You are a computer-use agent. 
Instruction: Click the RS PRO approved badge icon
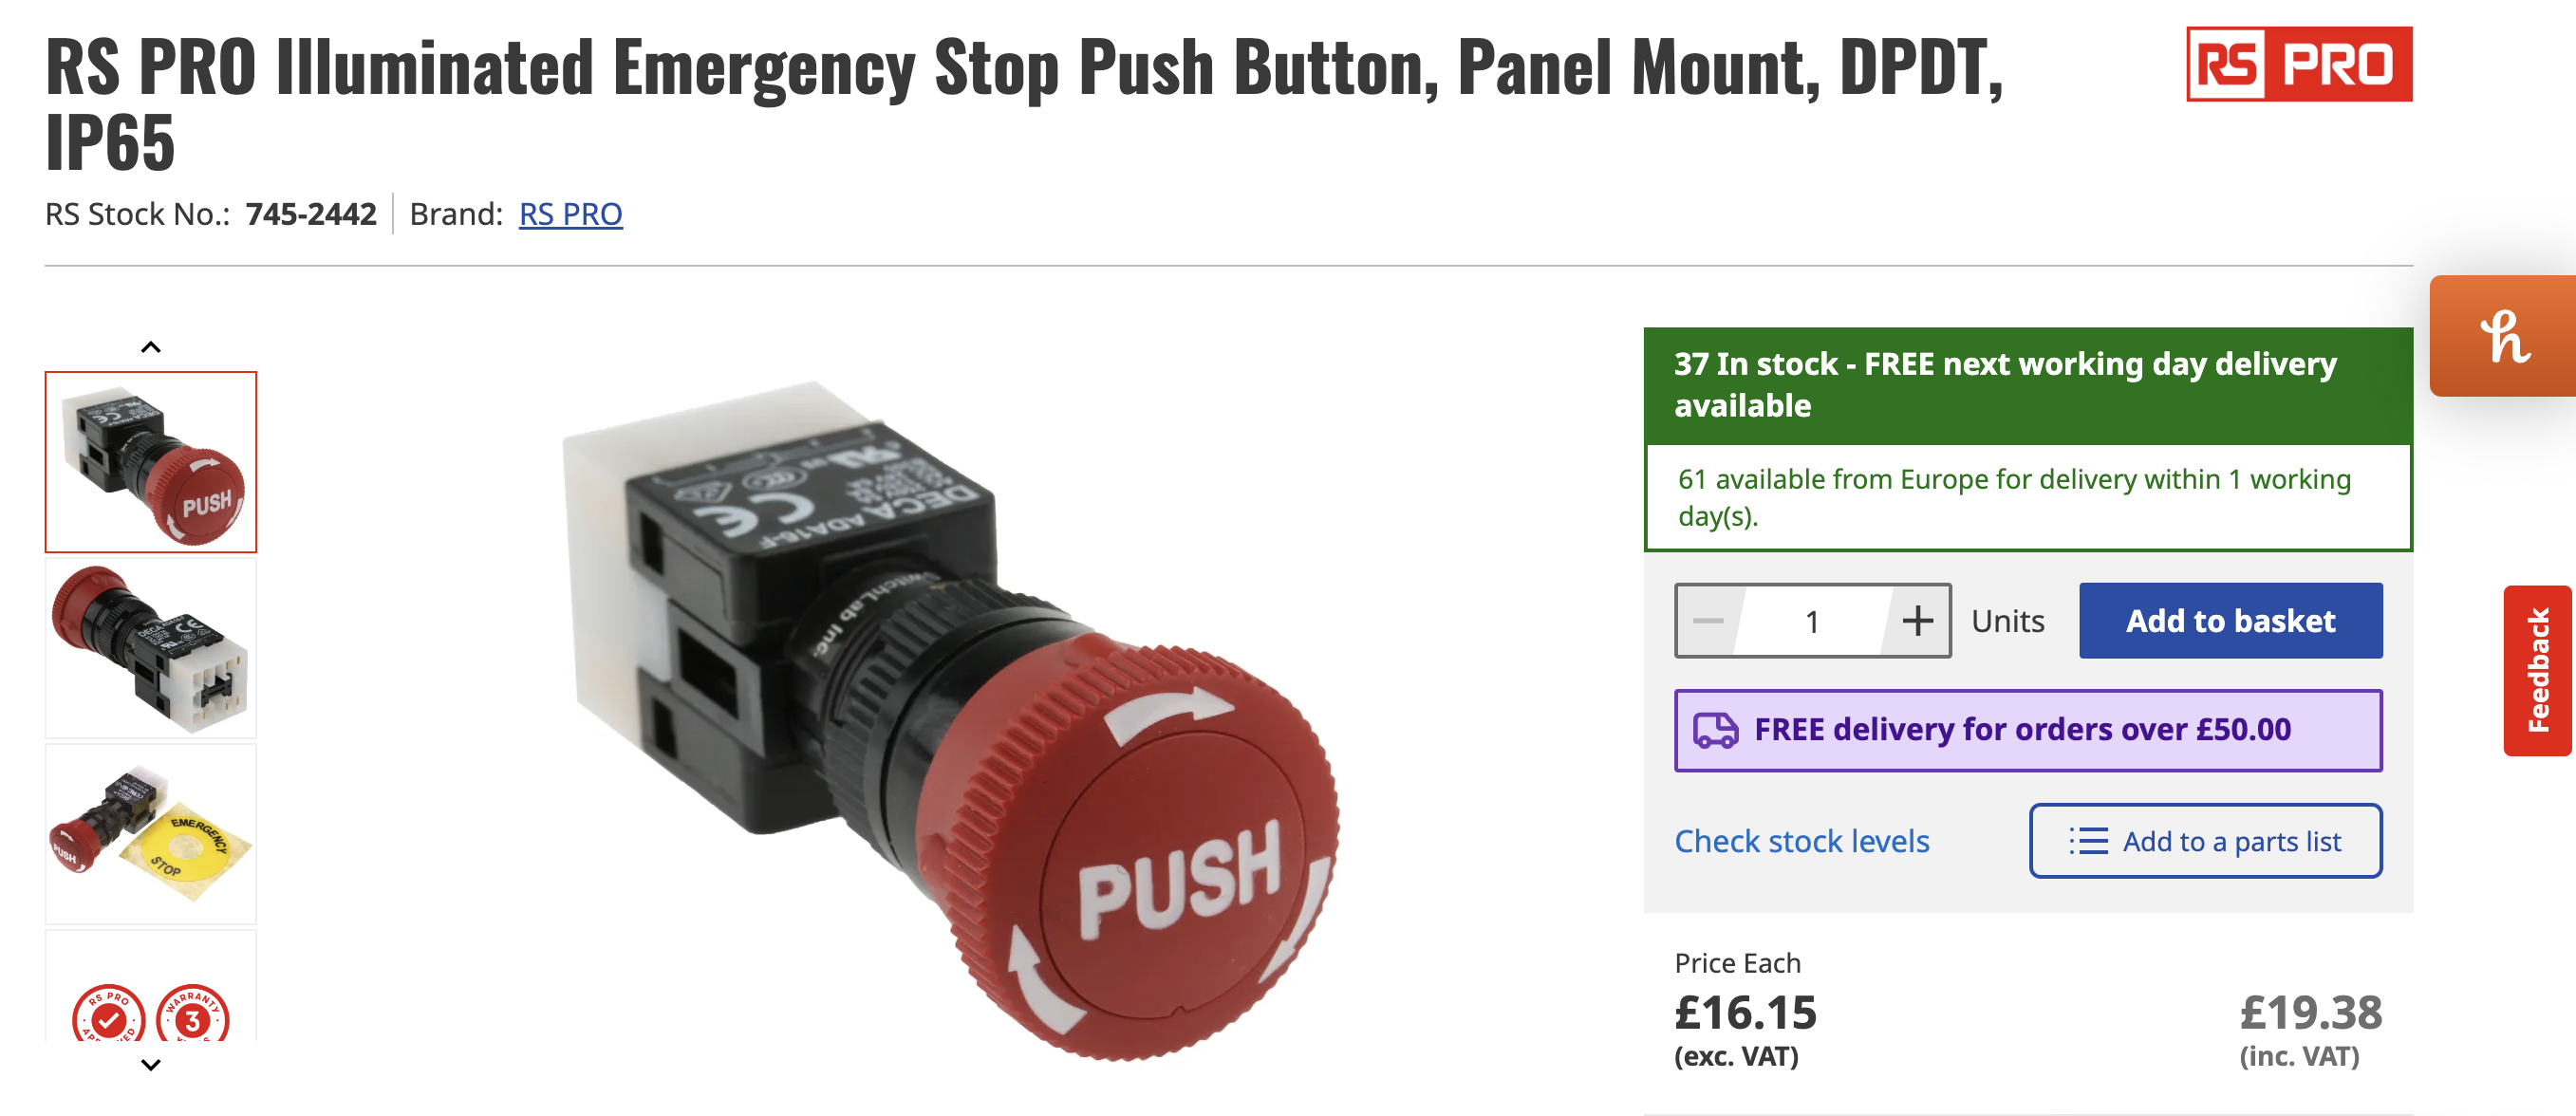(109, 1016)
